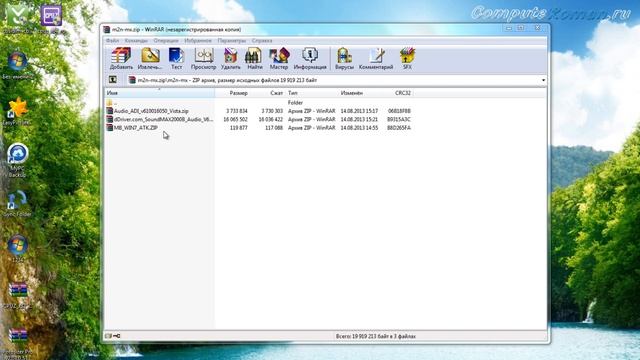Click the archive path text in address bar
Viewport: 640px width, 360px height.
pos(227,80)
